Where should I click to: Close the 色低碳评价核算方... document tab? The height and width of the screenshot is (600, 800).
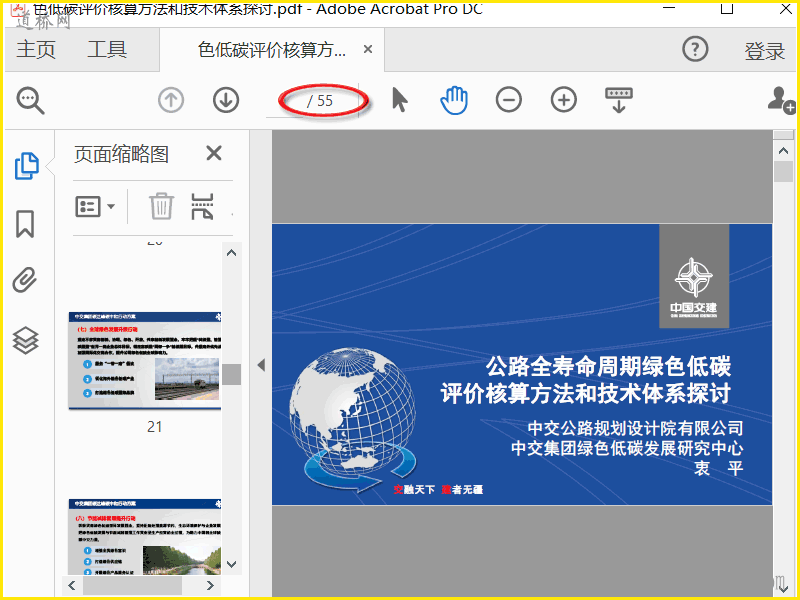368,49
